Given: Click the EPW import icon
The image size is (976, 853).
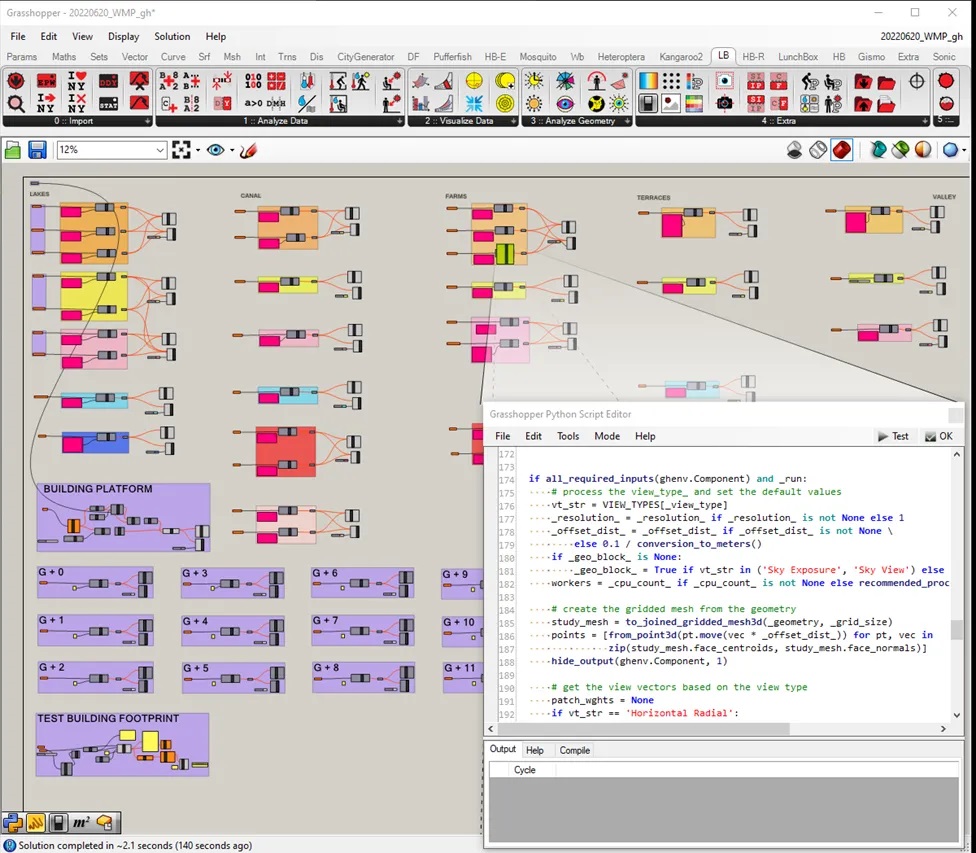Looking at the screenshot, I should point(46,81).
